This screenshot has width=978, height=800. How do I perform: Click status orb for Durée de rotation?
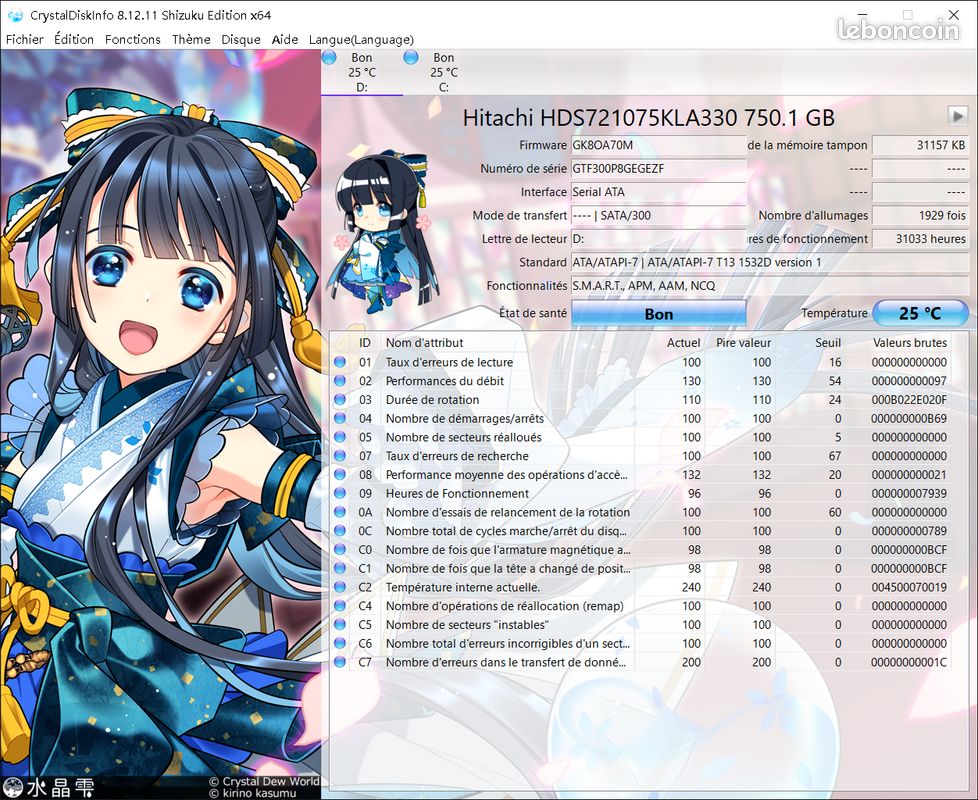(340, 399)
